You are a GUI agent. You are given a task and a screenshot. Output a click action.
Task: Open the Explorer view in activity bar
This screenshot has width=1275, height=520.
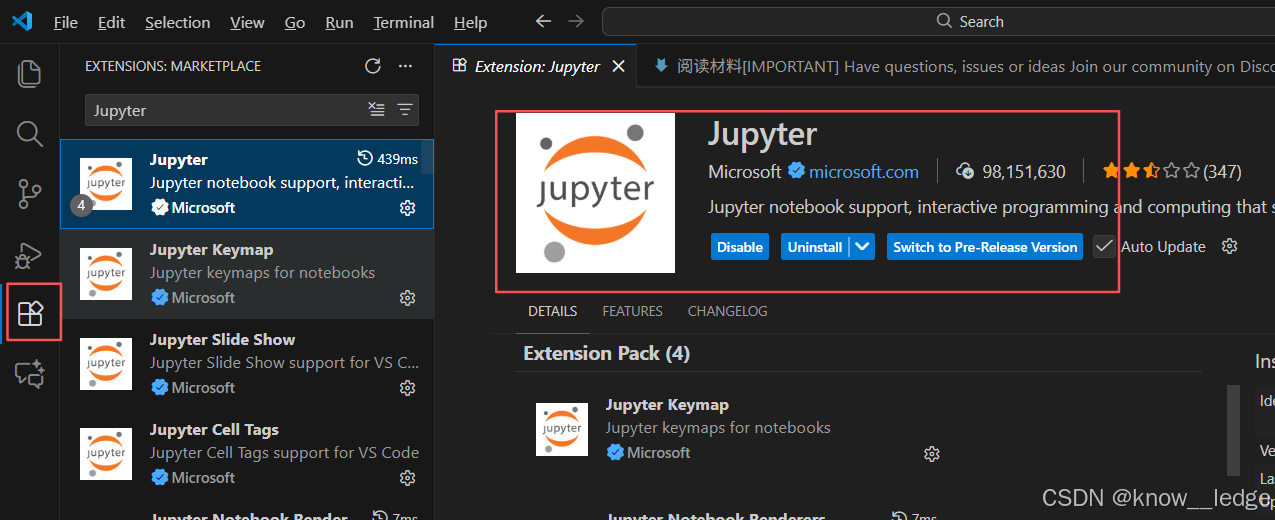(30, 73)
